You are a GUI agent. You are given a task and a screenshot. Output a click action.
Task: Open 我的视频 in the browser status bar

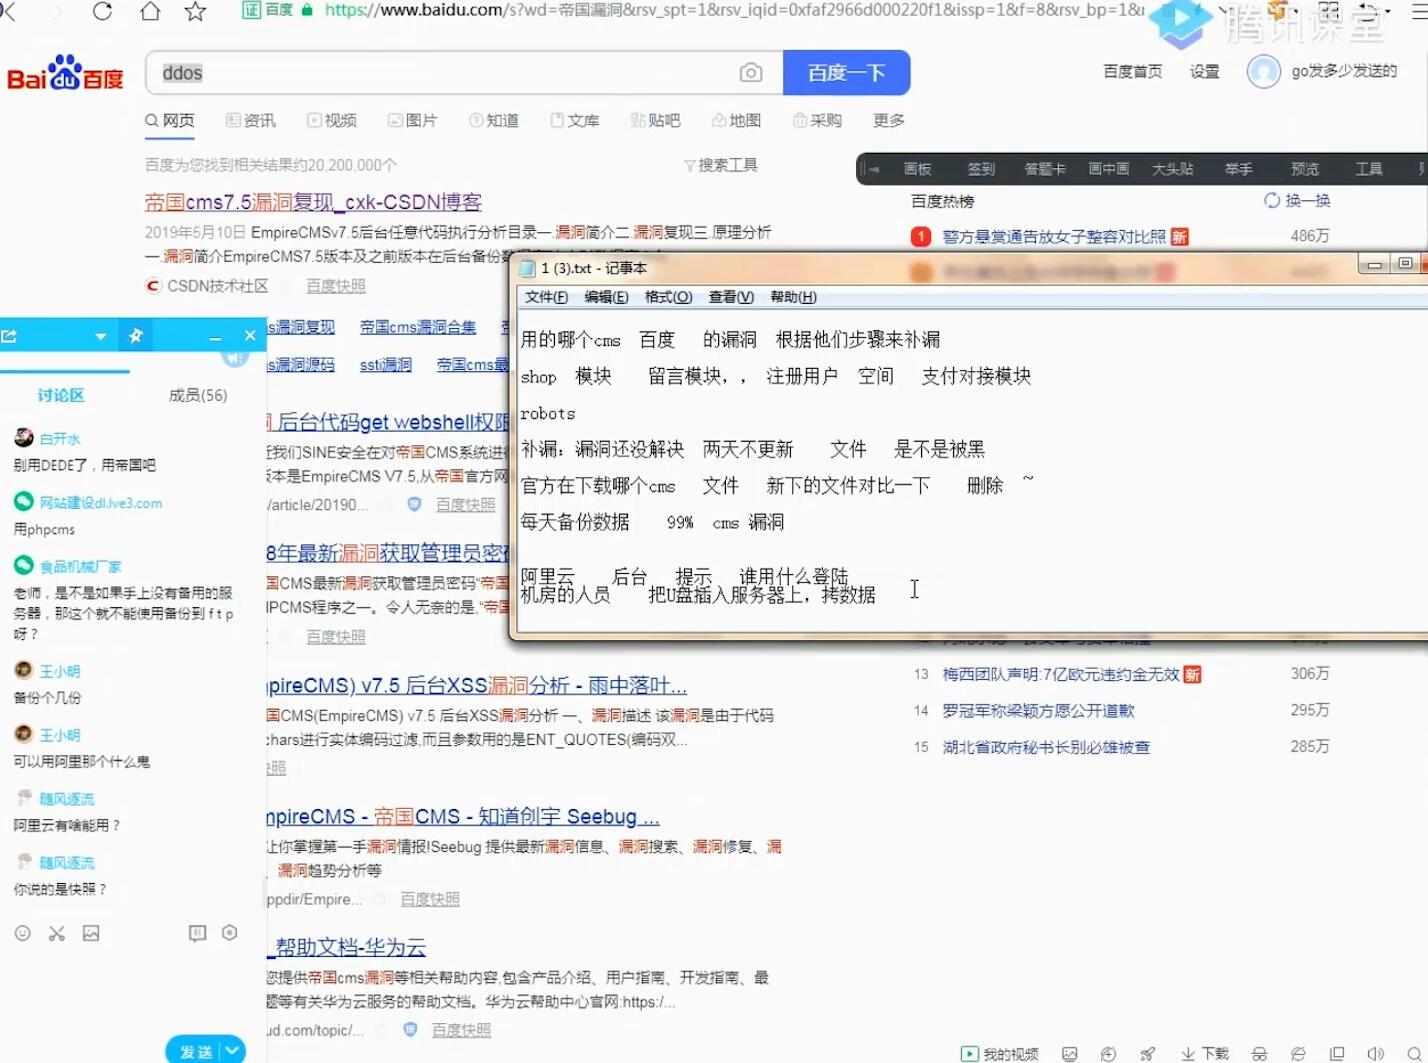(x=1000, y=1054)
